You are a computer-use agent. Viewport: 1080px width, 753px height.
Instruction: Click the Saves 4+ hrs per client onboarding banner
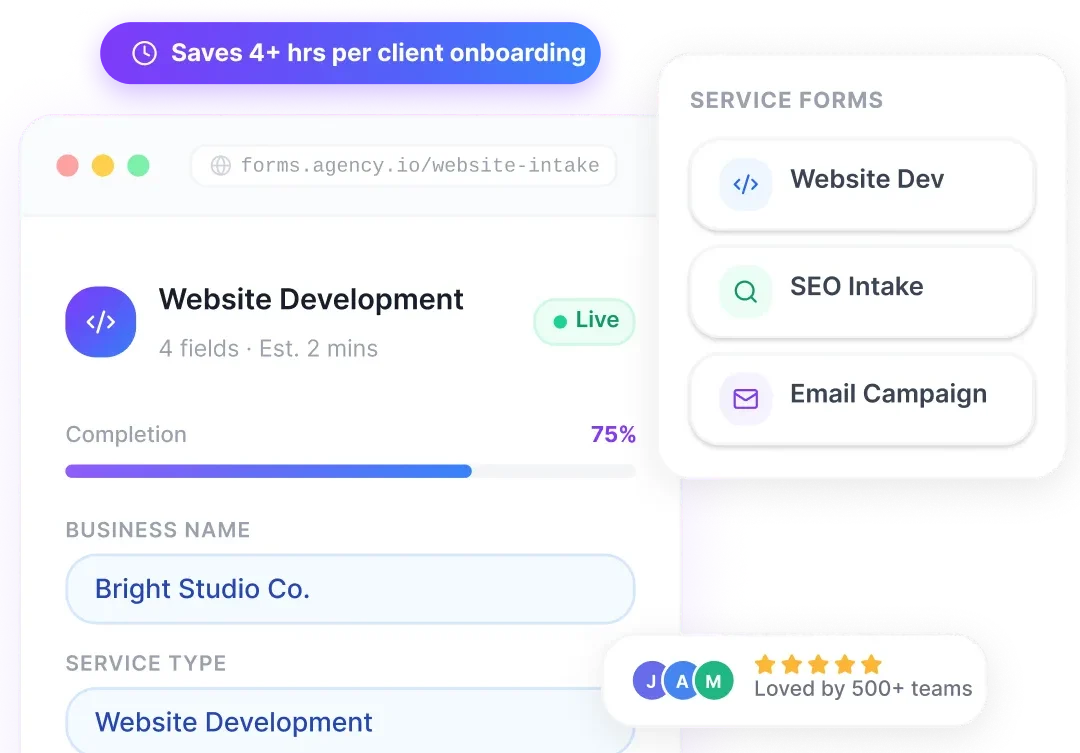(350, 53)
